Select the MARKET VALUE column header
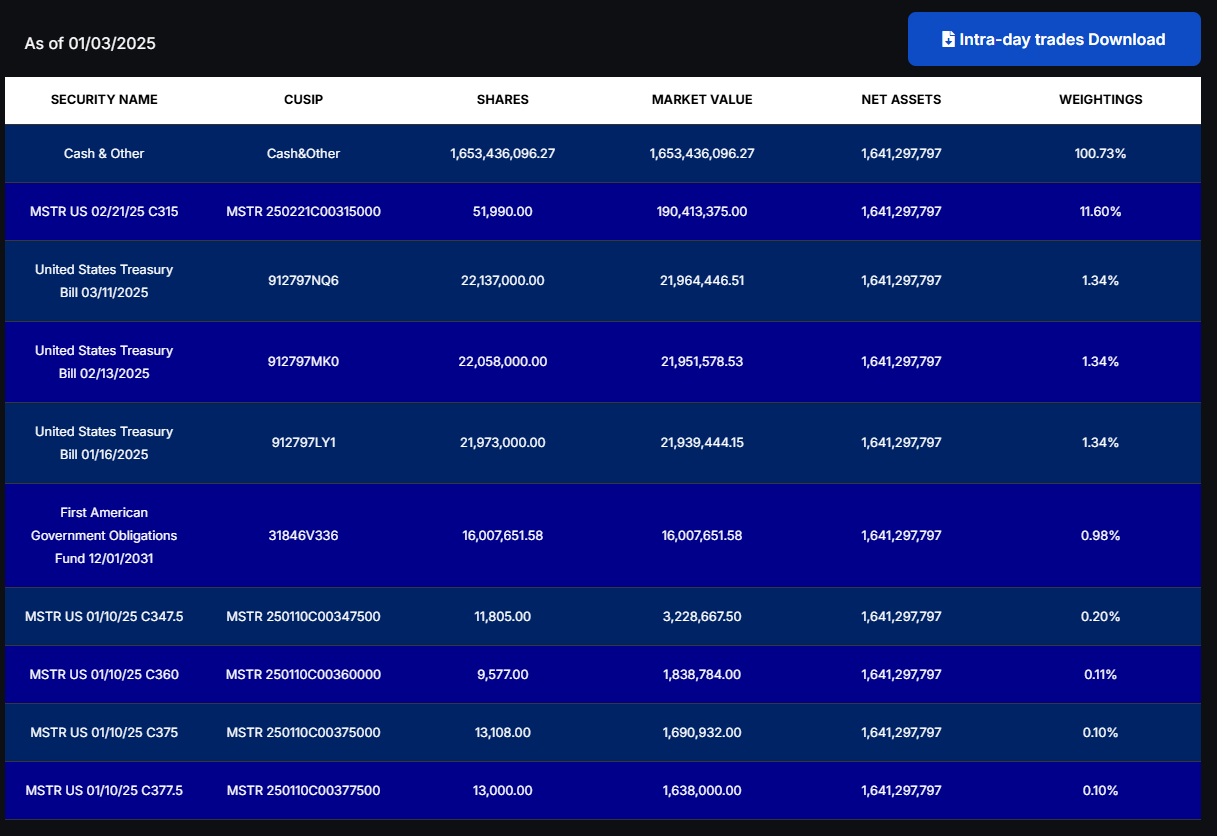 702,100
